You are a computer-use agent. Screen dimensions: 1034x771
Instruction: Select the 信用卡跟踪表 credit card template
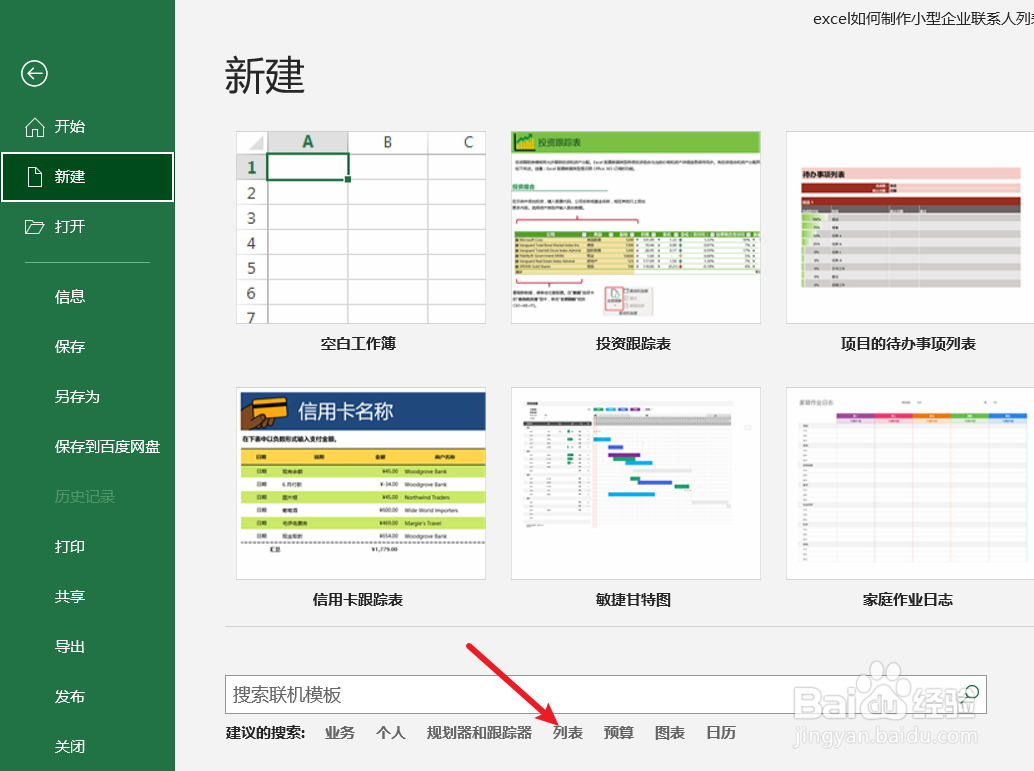(x=360, y=483)
